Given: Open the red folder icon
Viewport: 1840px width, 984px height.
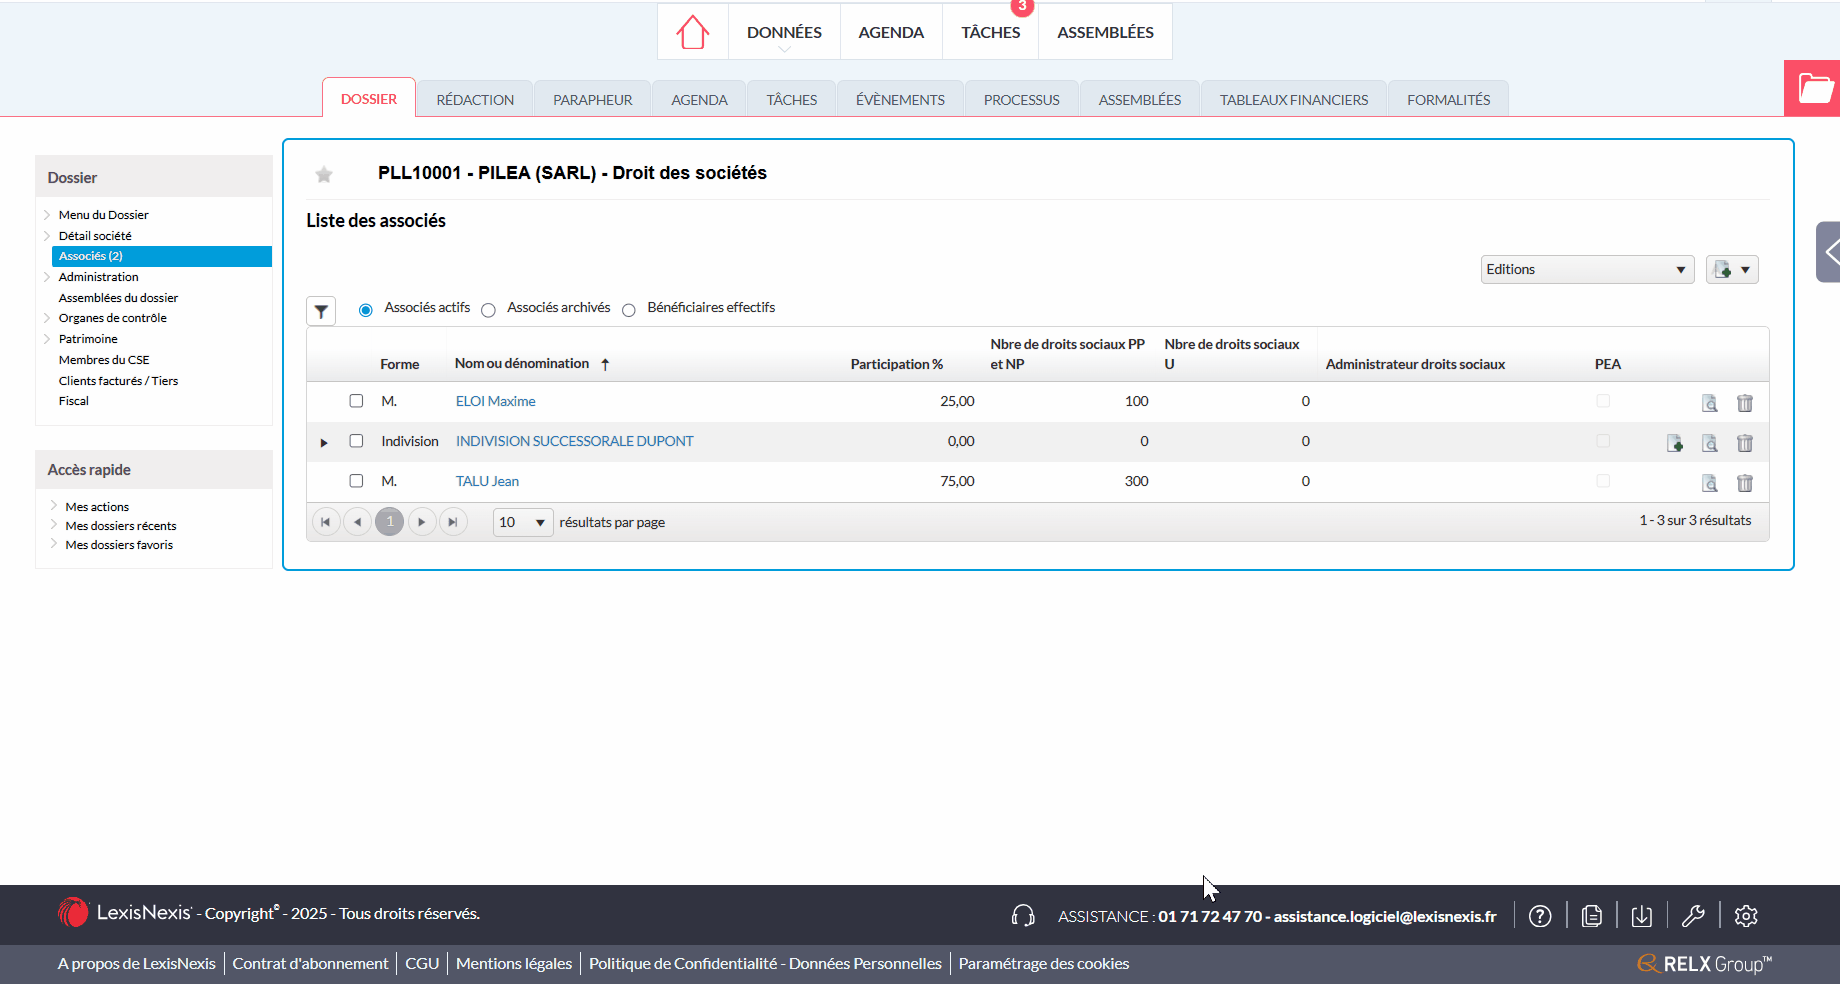Looking at the screenshot, I should point(1815,88).
